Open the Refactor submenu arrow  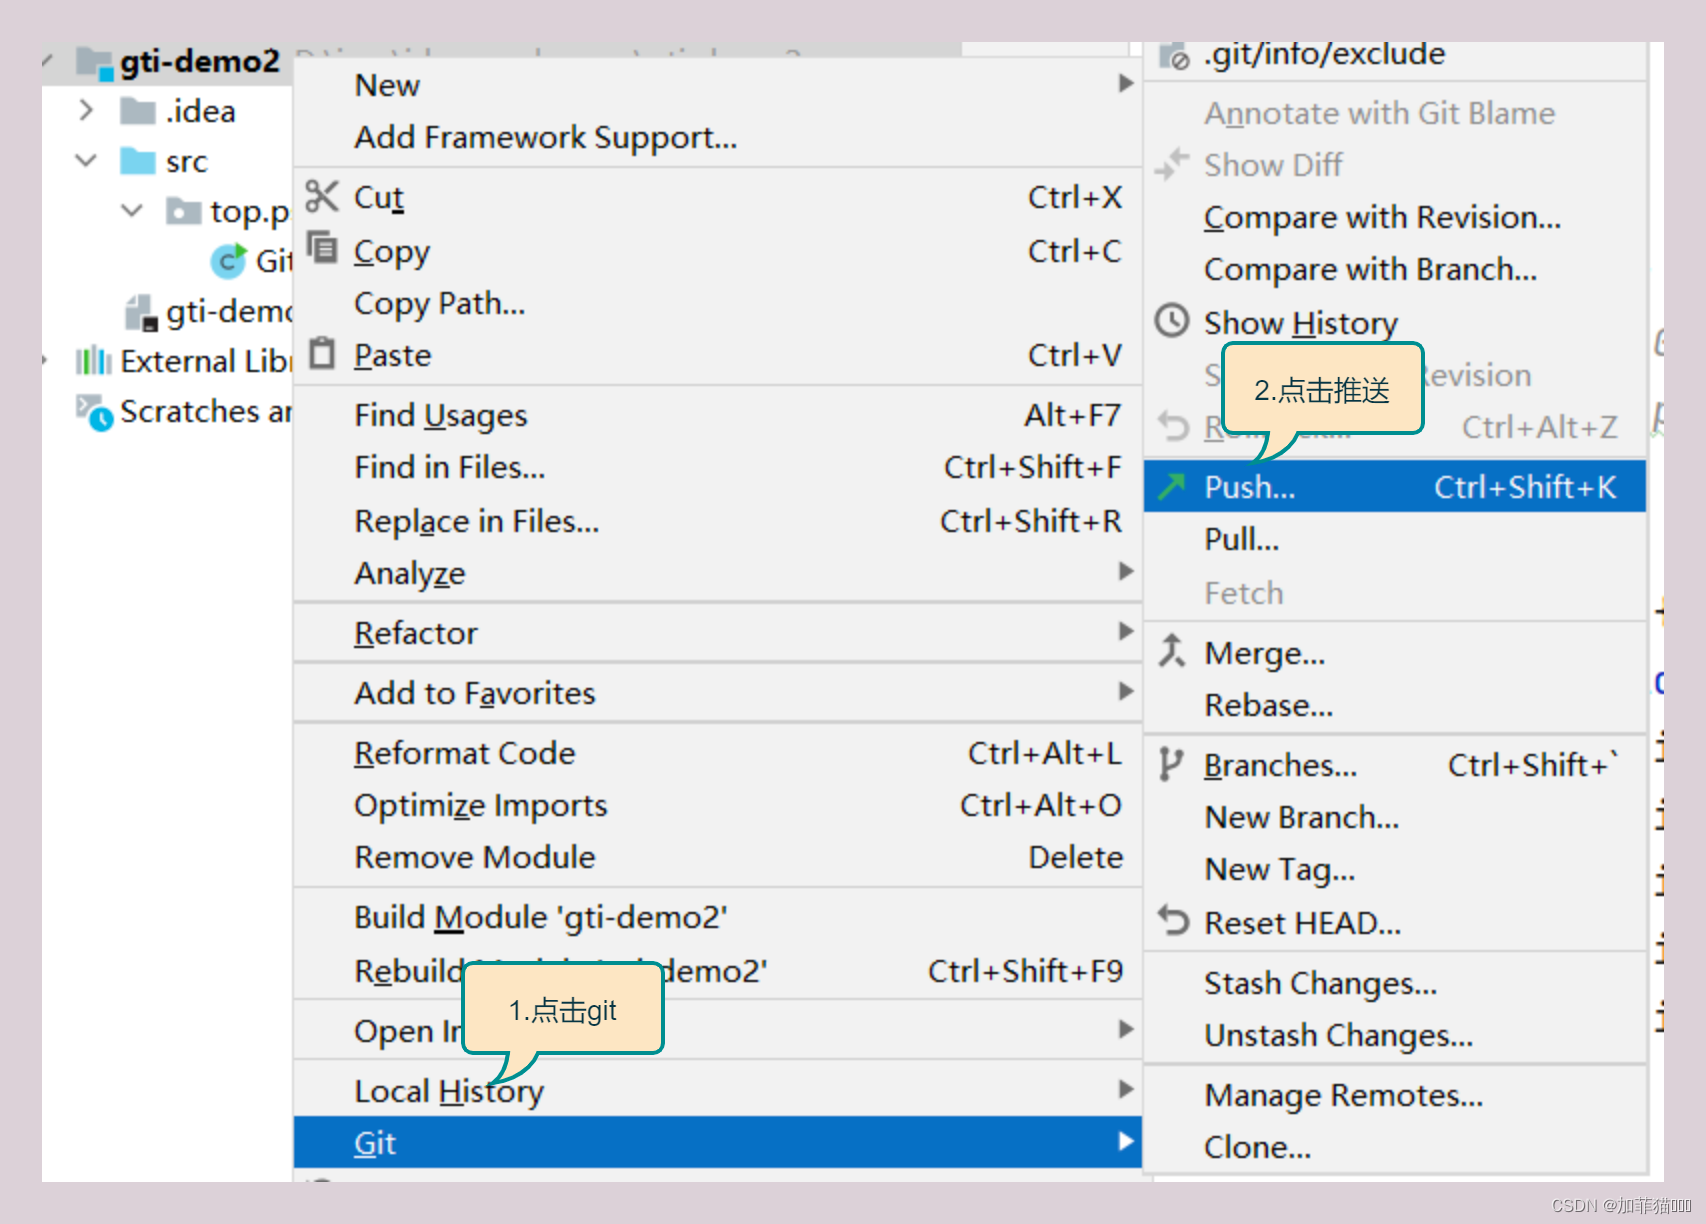click(x=1125, y=631)
